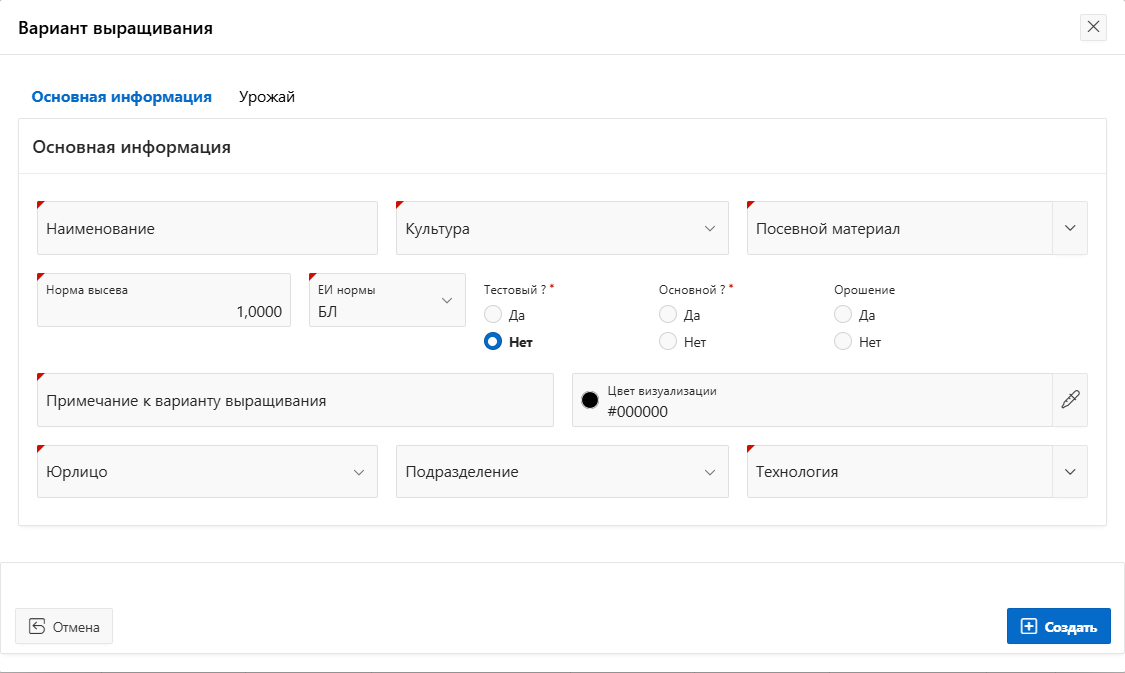Close the Вариант выращивания dialog

click(x=1093, y=27)
